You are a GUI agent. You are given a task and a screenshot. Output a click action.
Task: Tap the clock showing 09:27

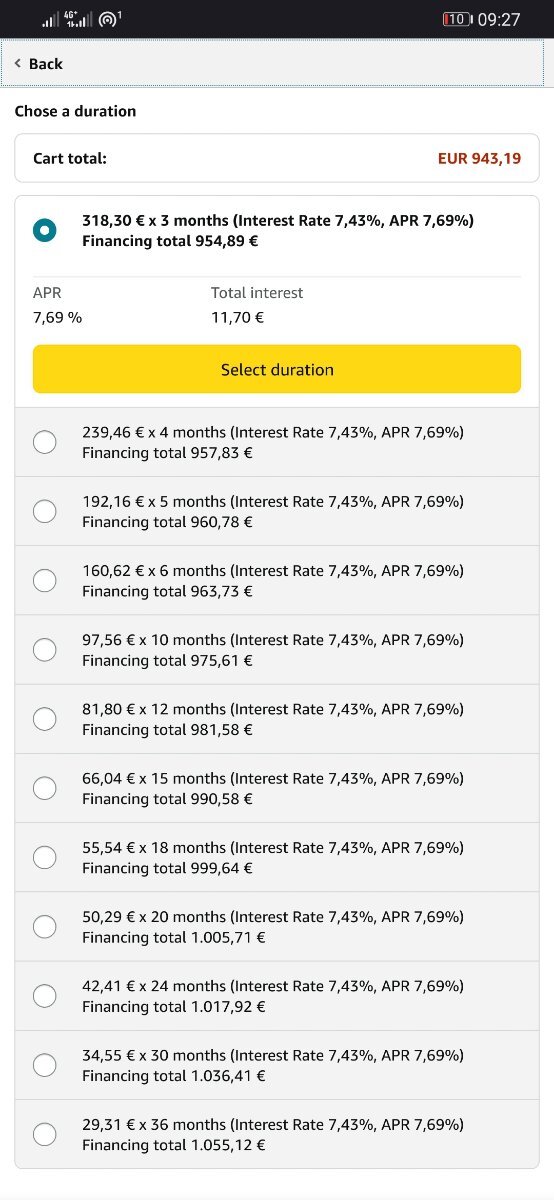pyautogui.click(x=499, y=19)
